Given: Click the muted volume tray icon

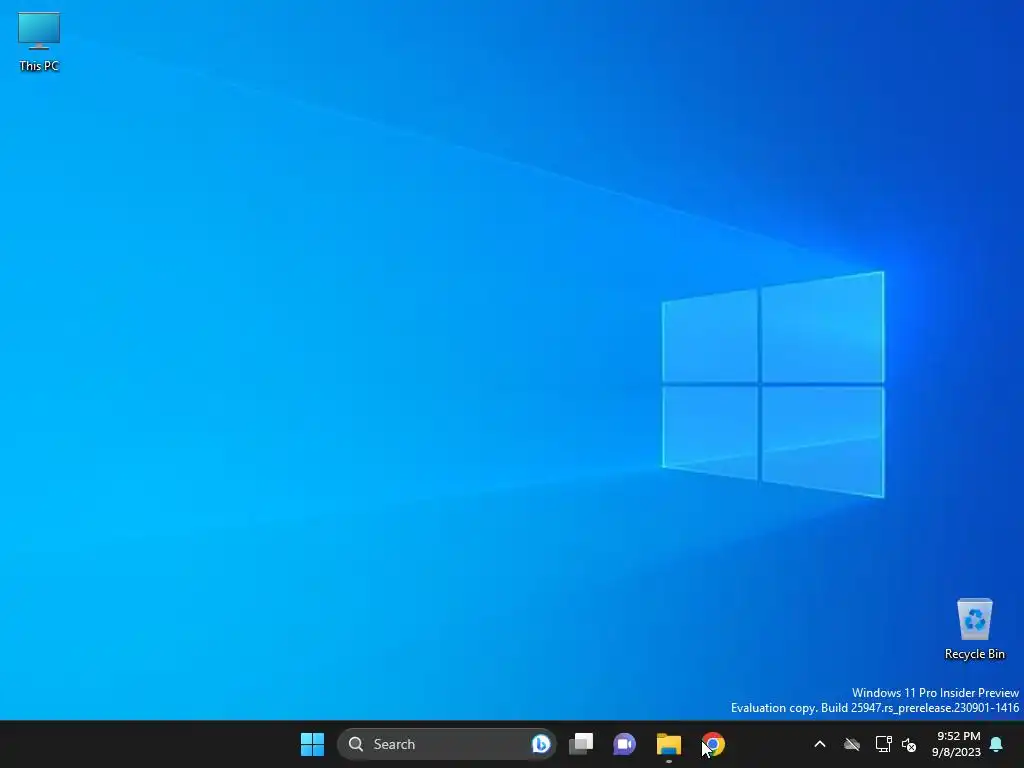Looking at the screenshot, I should [909, 744].
